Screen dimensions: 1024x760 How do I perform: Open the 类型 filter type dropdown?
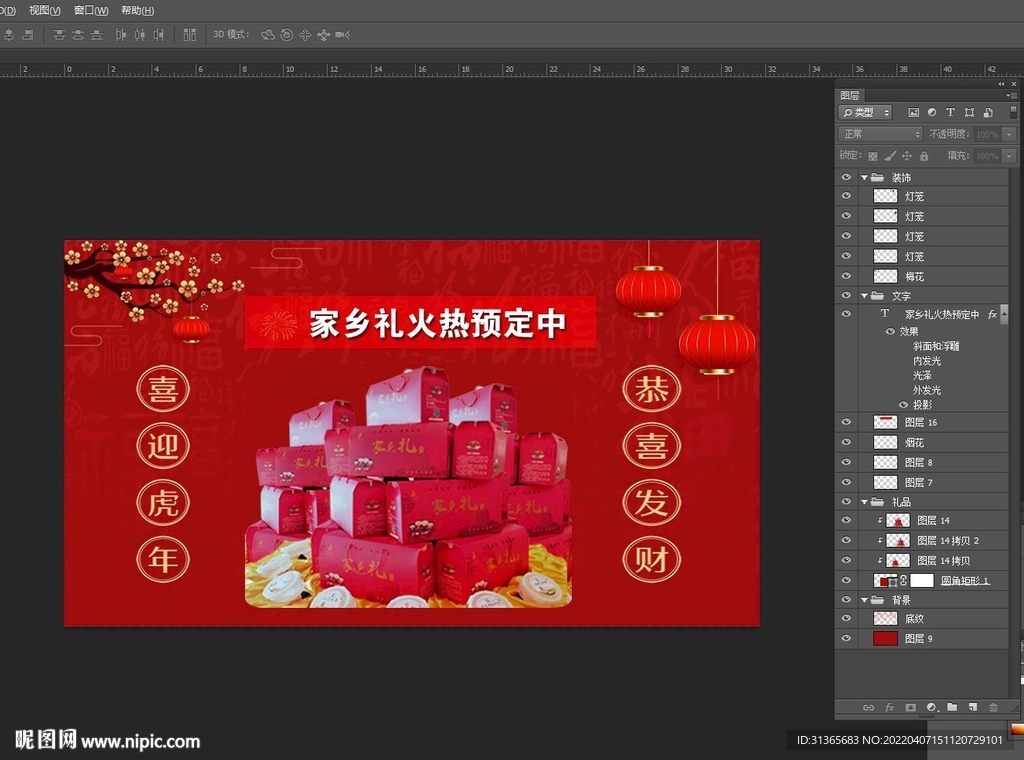click(x=865, y=112)
